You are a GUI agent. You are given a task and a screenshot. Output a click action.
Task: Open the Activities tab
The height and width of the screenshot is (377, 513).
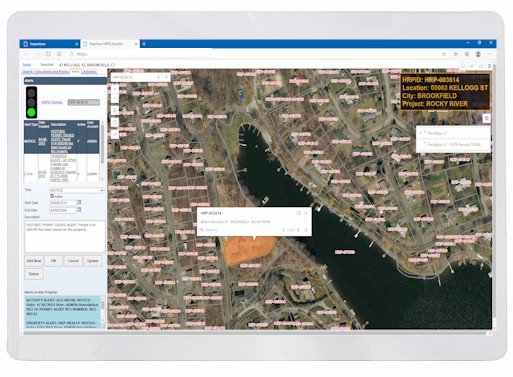click(90, 72)
